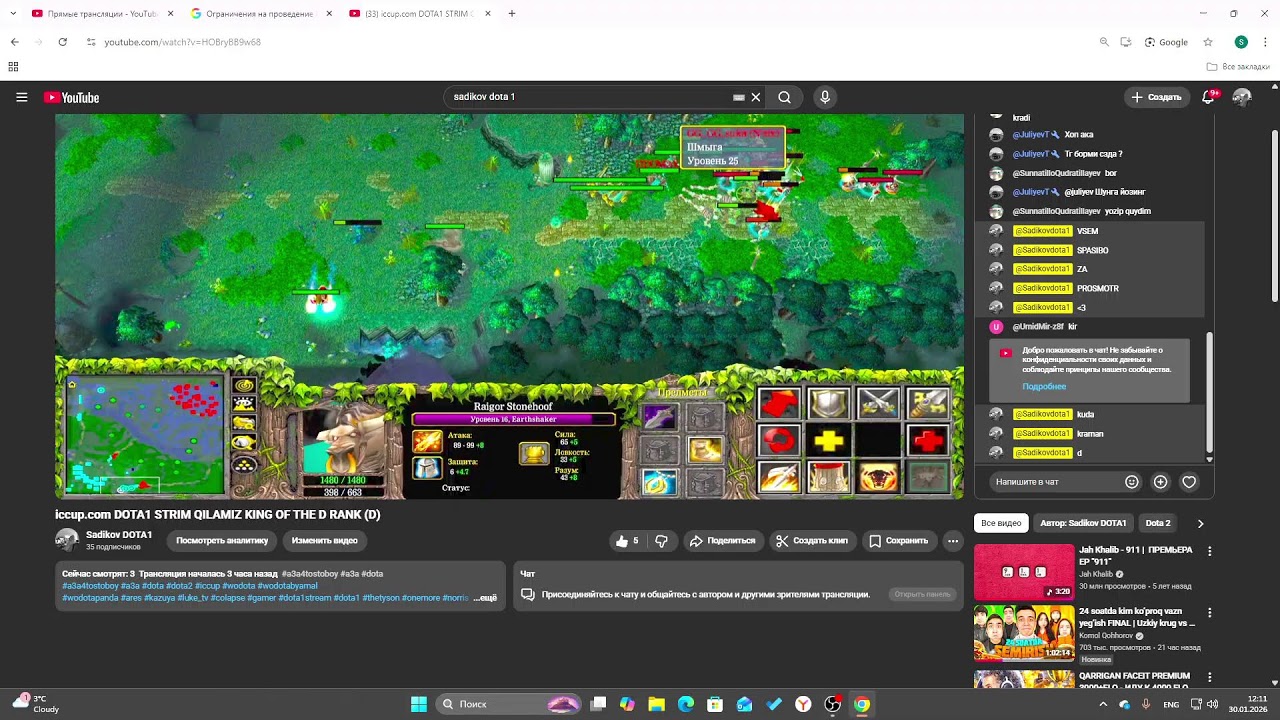Open Jah Khalib 911 video thumbnail
Viewport: 1280px width, 720px height.
[1024, 572]
